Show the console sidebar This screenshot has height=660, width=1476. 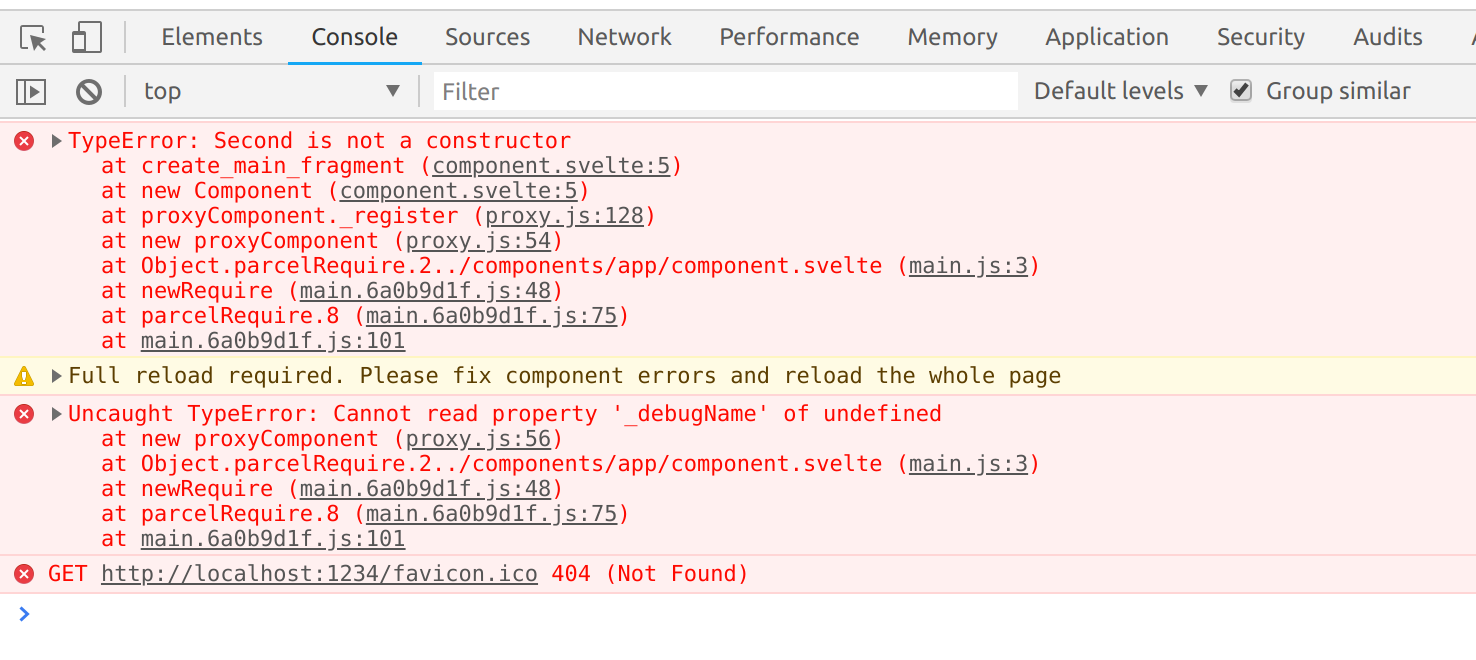(x=30, y=90)
